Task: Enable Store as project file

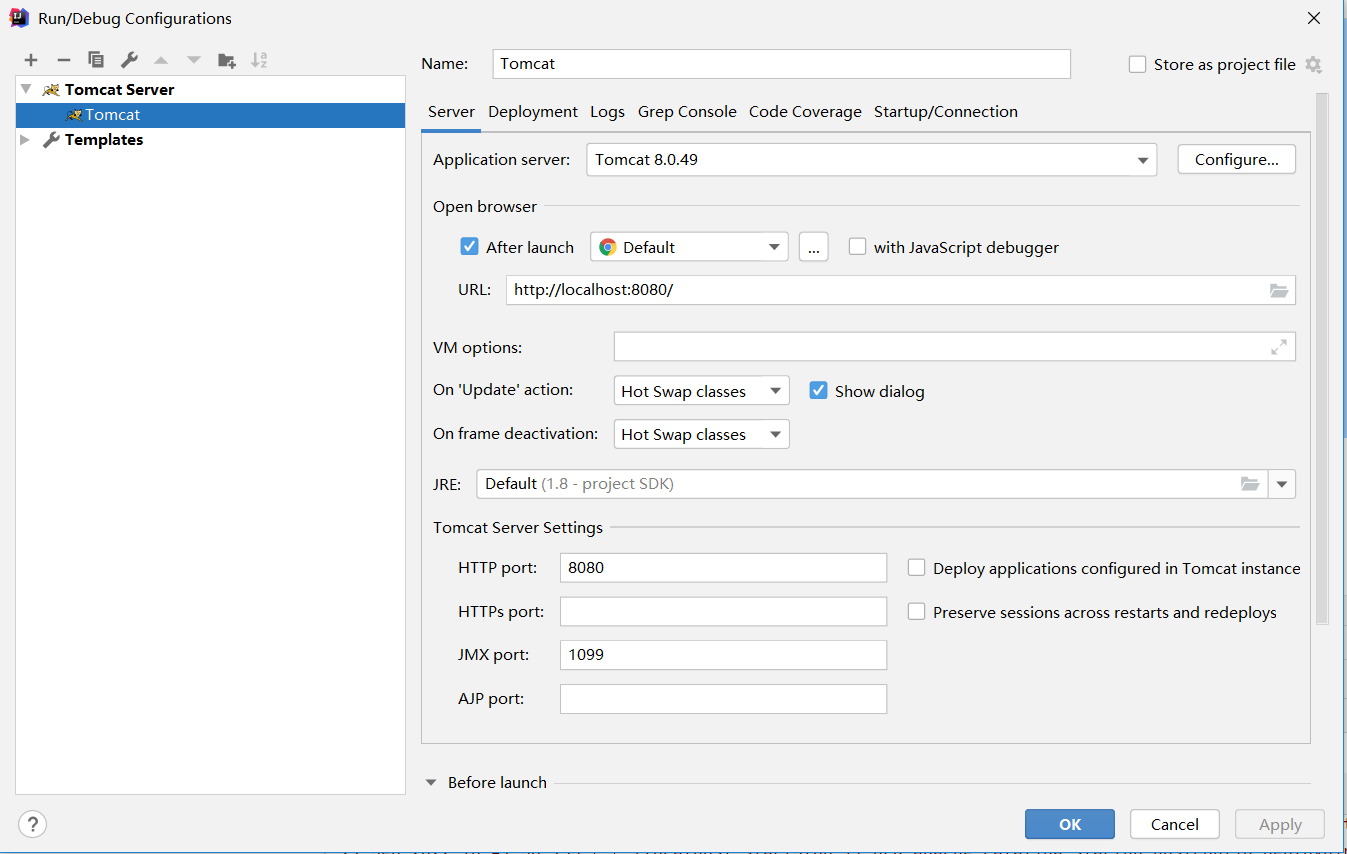Action: (x=1137, y=64)
